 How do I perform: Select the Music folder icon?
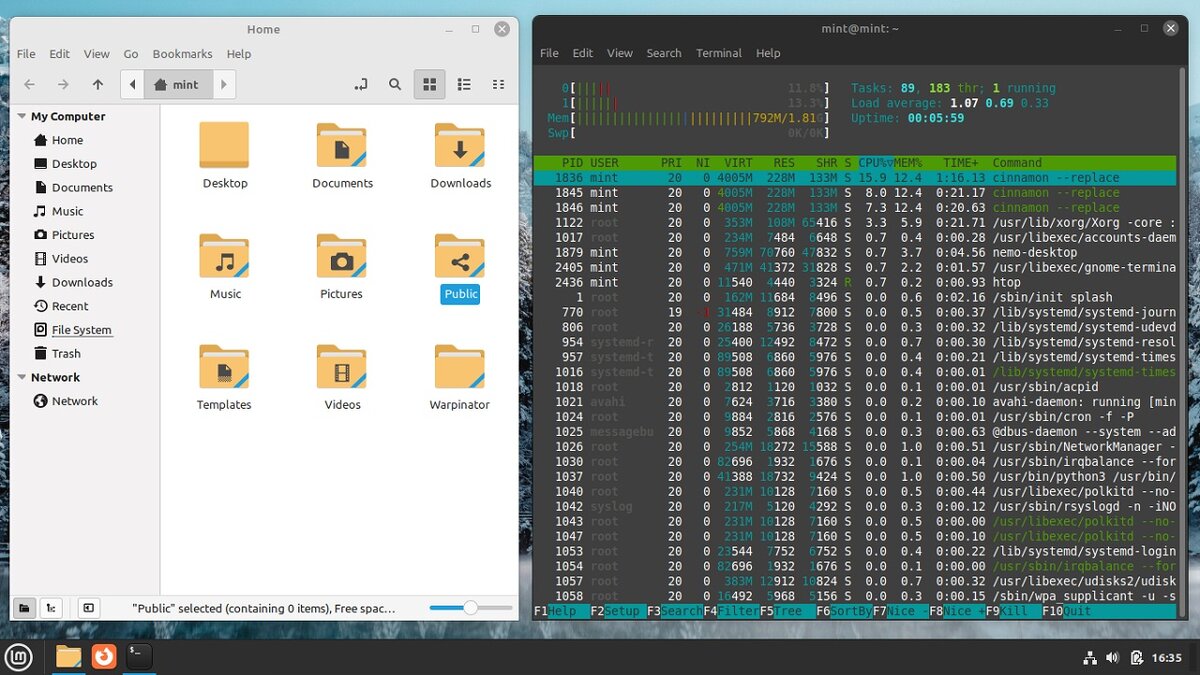[x=224, y=256]
